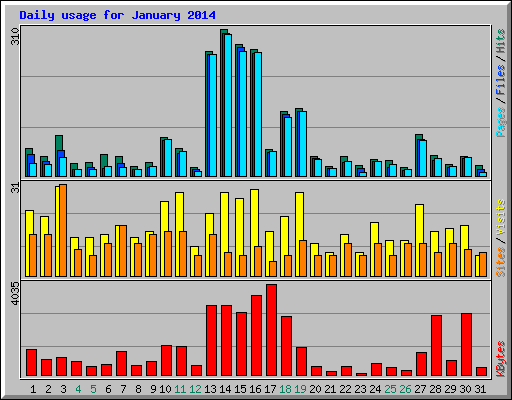Click the cyan pages bar for day 19
This screenshot has width=512, height=400.
303,144
